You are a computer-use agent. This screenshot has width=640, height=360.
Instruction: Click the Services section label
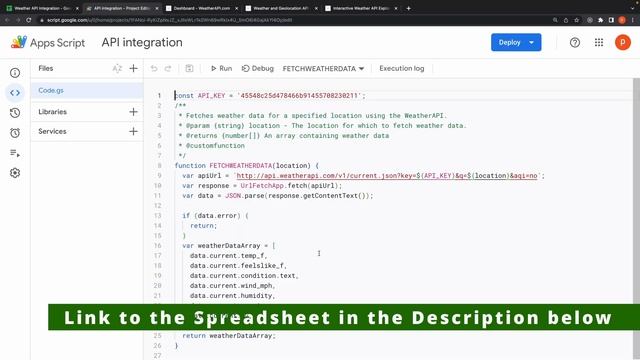coord(52,131)
